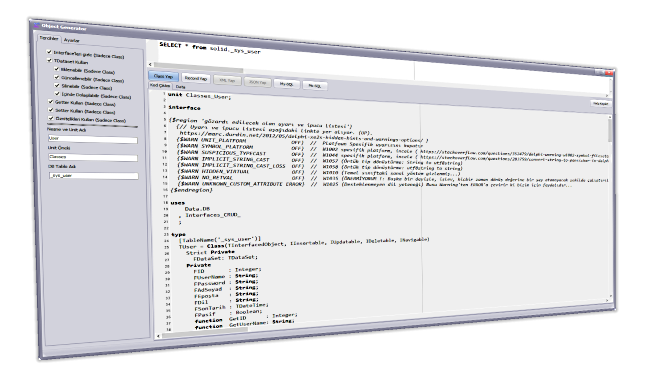Click the 'FSonTarih : TDateTime;' field line
Viewport: 645px width, 380px height.
tap(232, 306)
